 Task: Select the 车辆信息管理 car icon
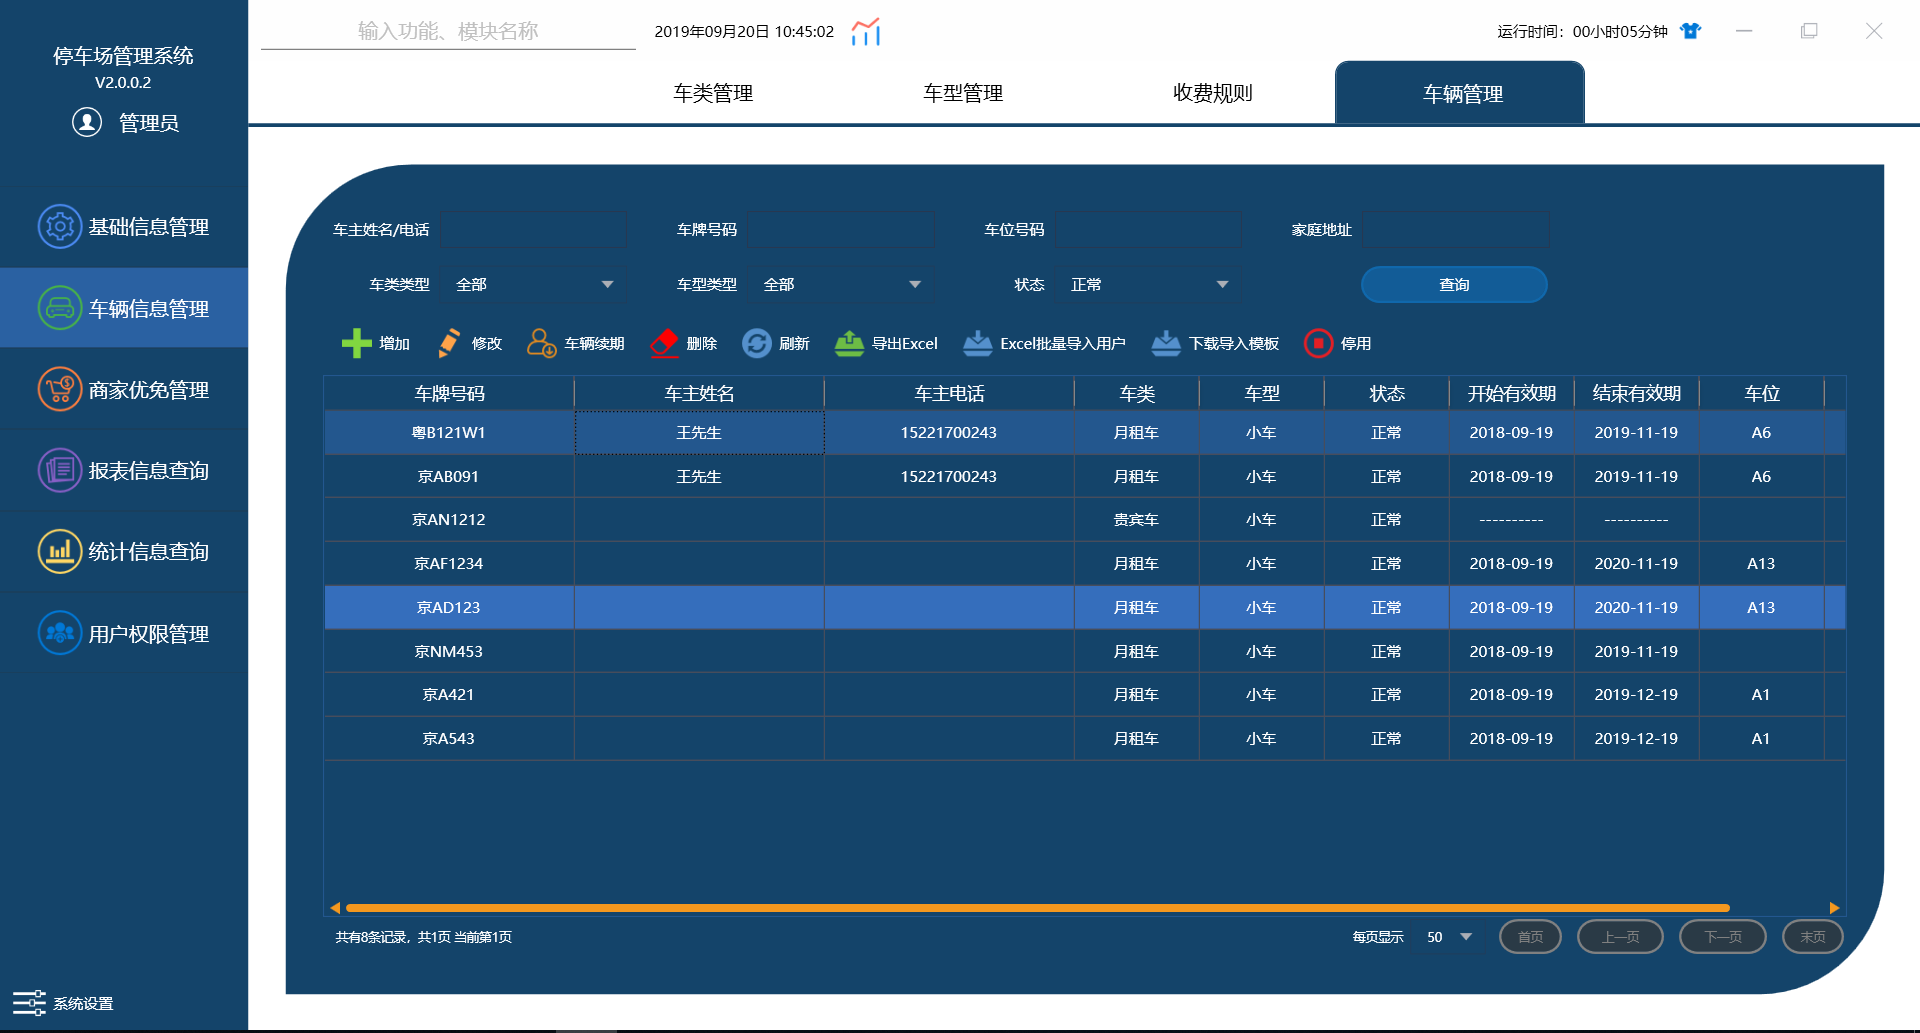coord(60,308)
